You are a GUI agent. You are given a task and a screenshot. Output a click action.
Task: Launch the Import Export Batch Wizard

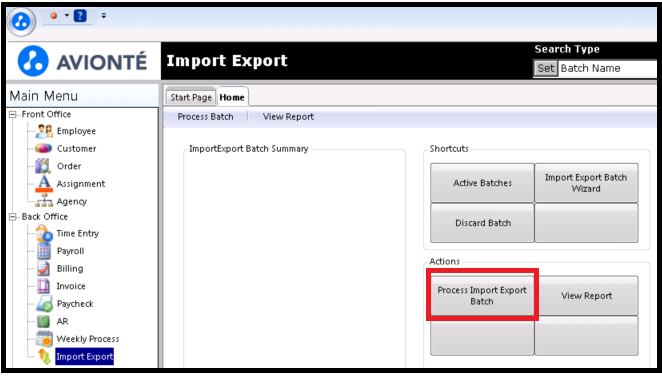(586, 183)
